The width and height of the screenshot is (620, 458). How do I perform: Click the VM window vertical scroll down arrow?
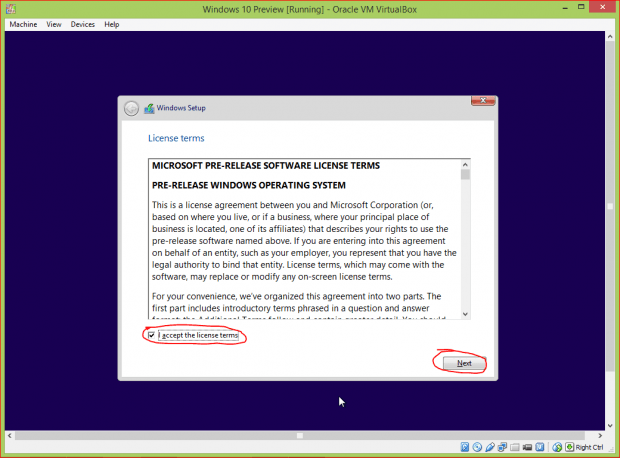click(x=610, y=426)
